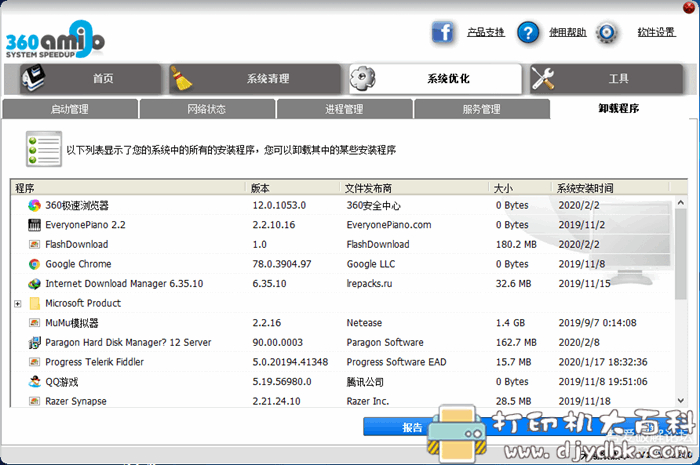Image resolution: width=700 pixels, height=465 pixels.
Task: Select the 系统优化 main tab
Action: tap(435, 79)
